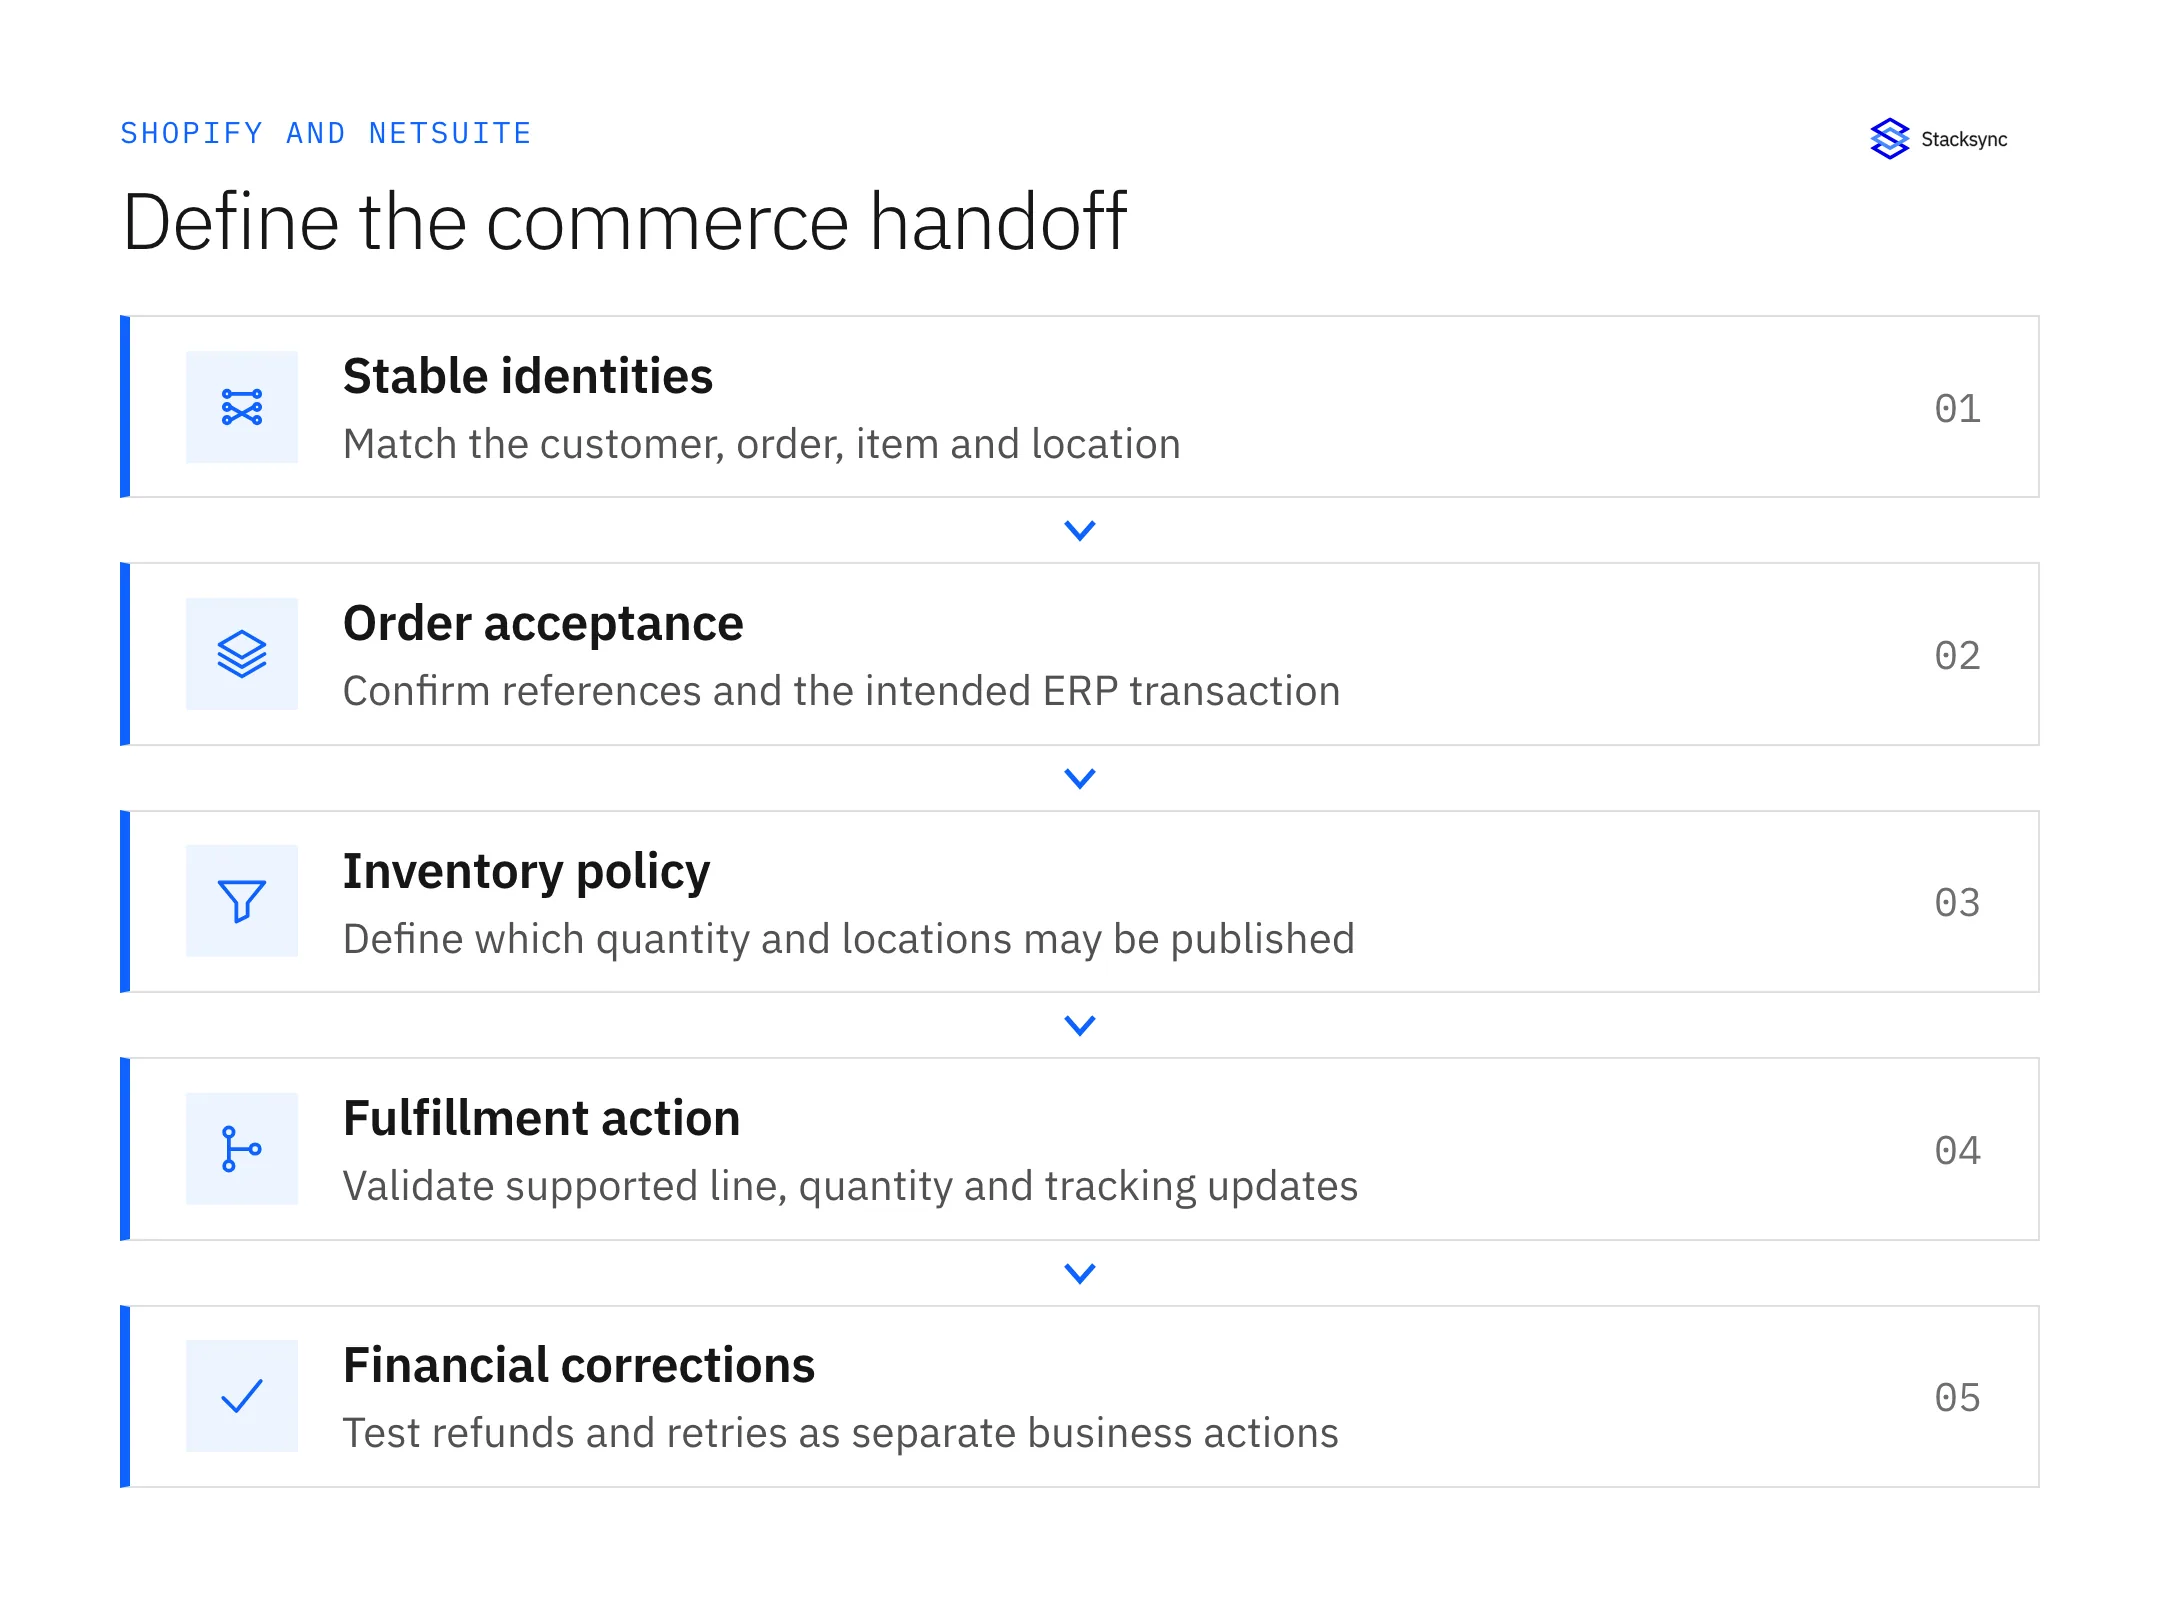Select the 'Inventory policy' heading
The image size is (2160, 1600).
(x=526, y=871)
